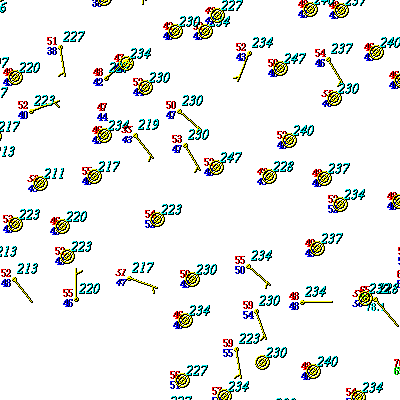The height and width of the screenshot is (400, 400).
Task: Click the station dot next to 48/42
Action: tap(106, 79)
